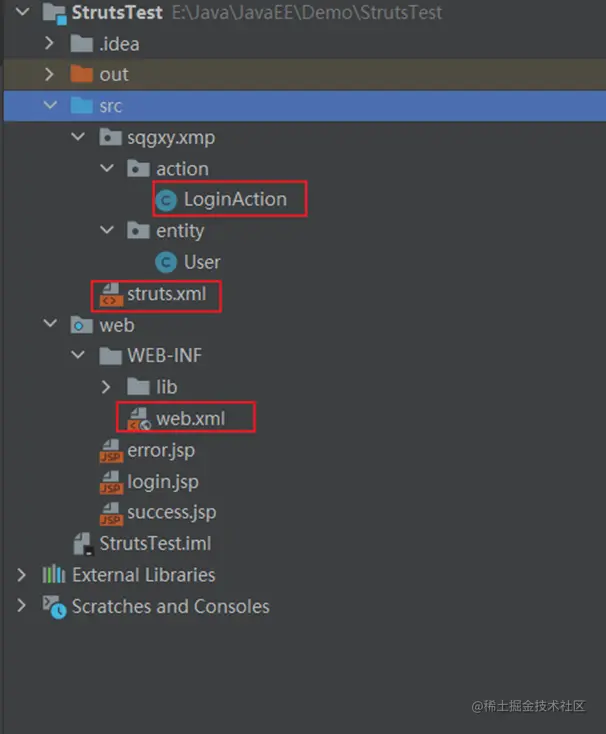Click the .idea folder icon
The width and height of the screenshot is (606, 734).
(x=81, y=44)
